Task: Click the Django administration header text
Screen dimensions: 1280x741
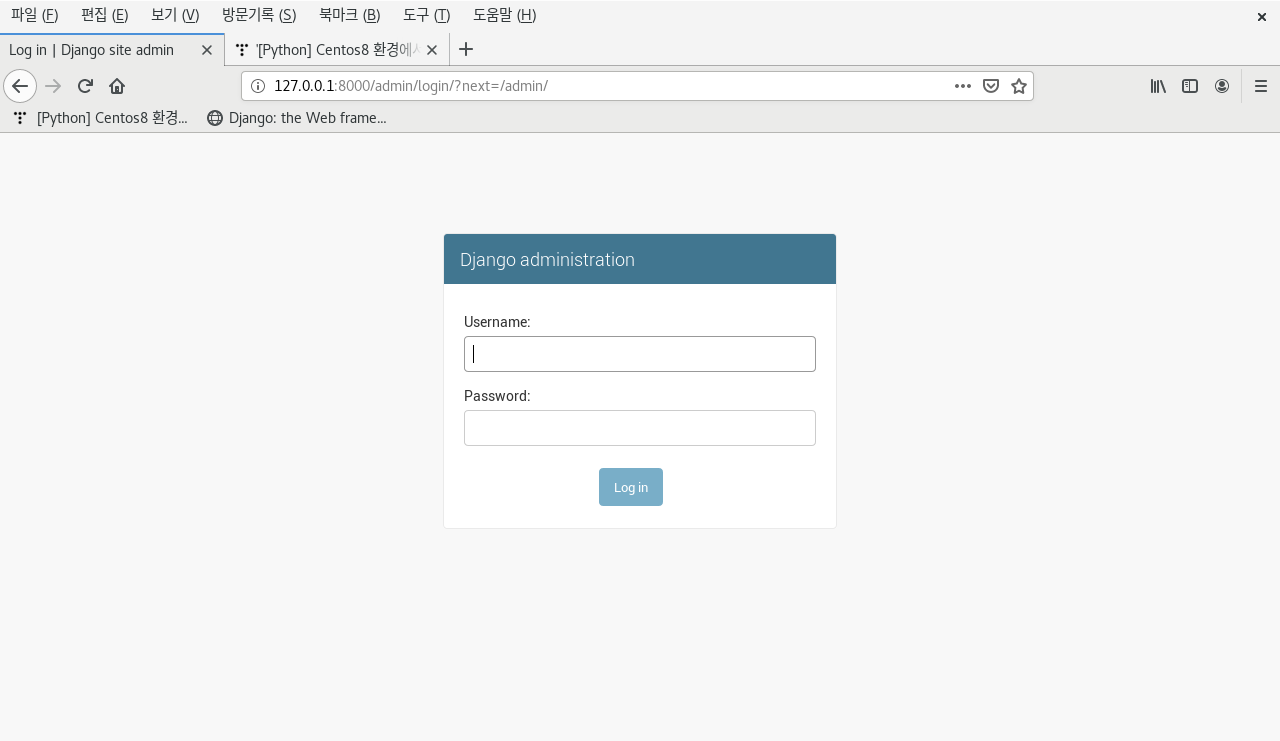Action: [547, 259]
